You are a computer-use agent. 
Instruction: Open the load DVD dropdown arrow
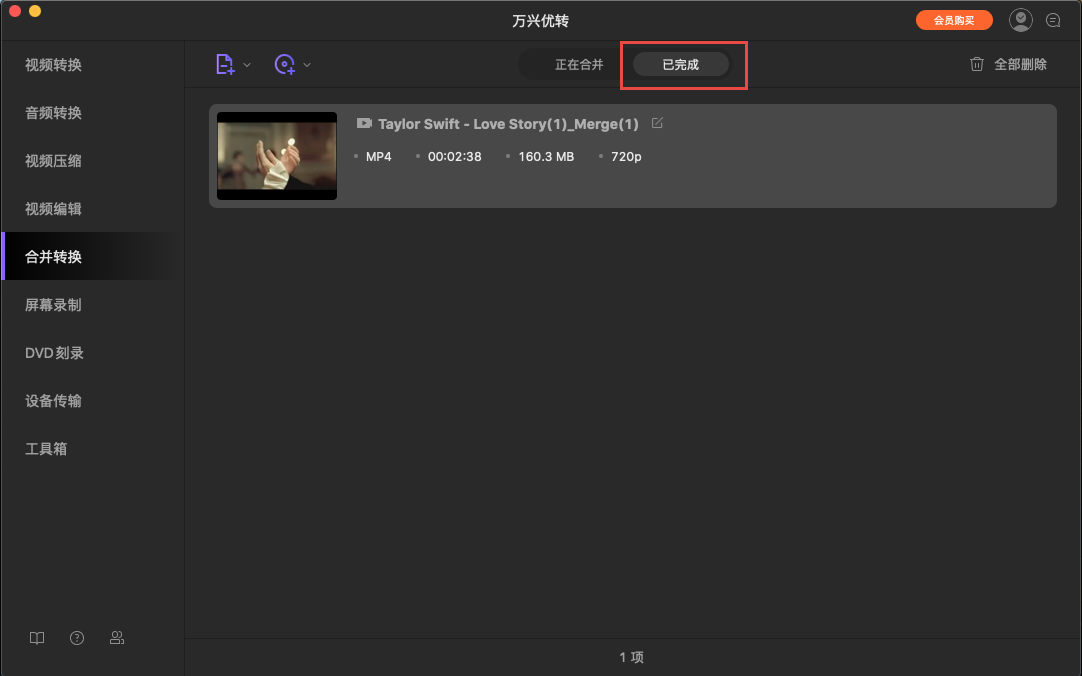pyautogui.click(x=307, y=65)
